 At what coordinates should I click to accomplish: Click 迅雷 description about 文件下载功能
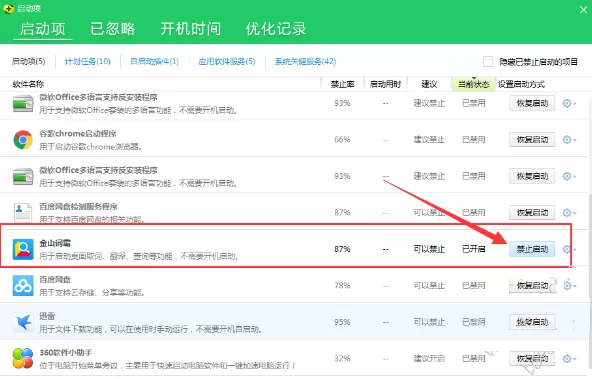click(151, 329)
